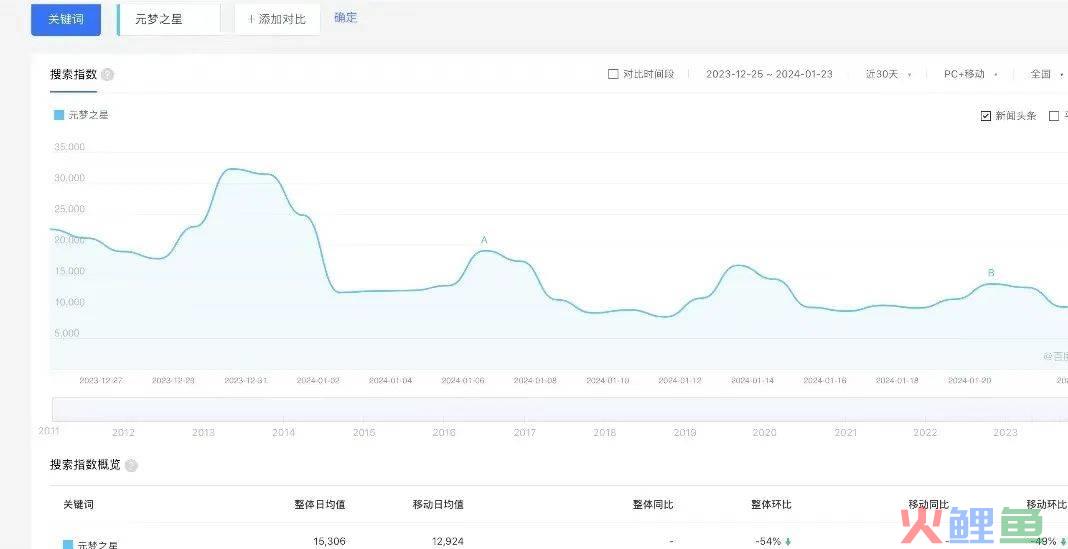Image resolution: width=1068 pixels, height=549 pixels.
Task: Click year 2013 on the timeline
Action: [203, 433]
